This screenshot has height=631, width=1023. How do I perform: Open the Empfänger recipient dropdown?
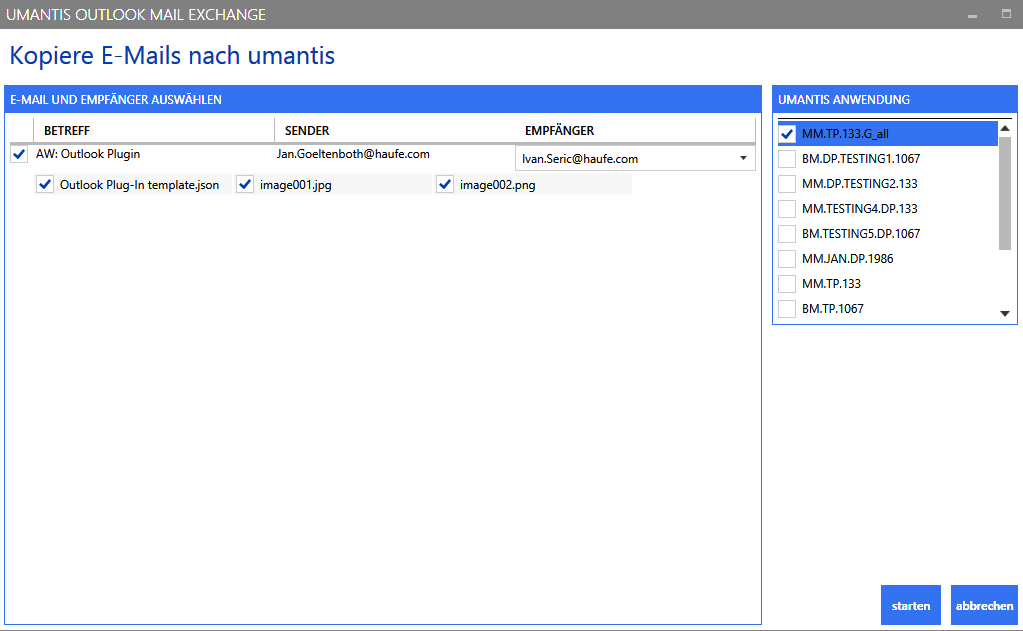click(634, 158)
